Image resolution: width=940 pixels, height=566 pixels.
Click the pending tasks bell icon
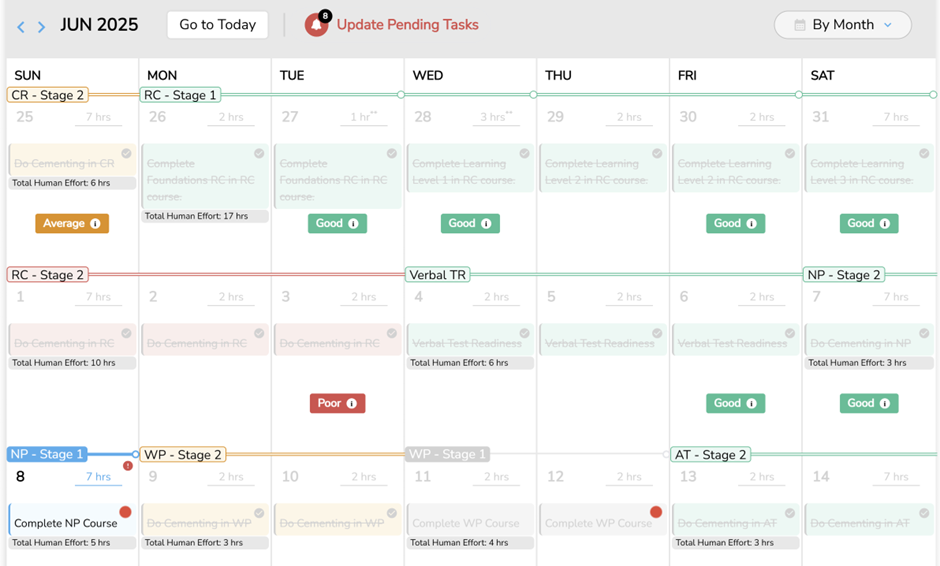click(x=316, y=25)
